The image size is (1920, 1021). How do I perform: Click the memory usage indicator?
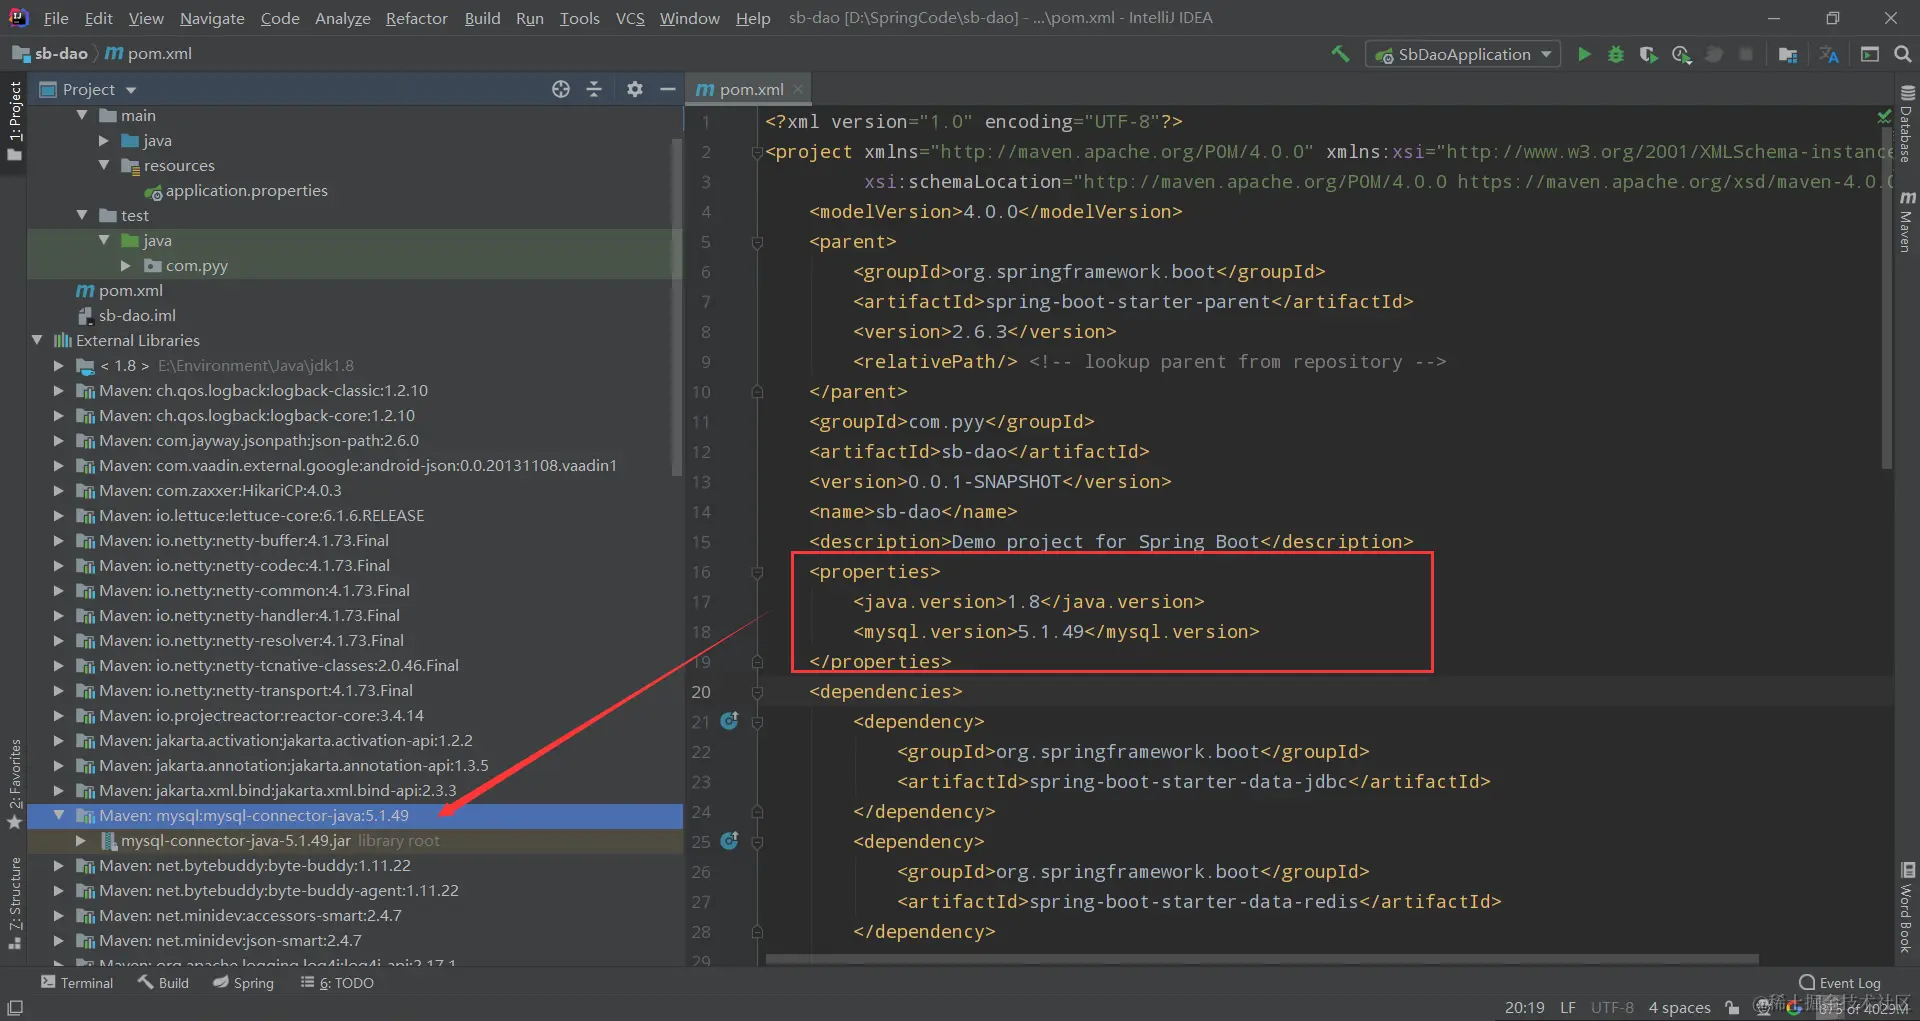pos(1864,1009)
